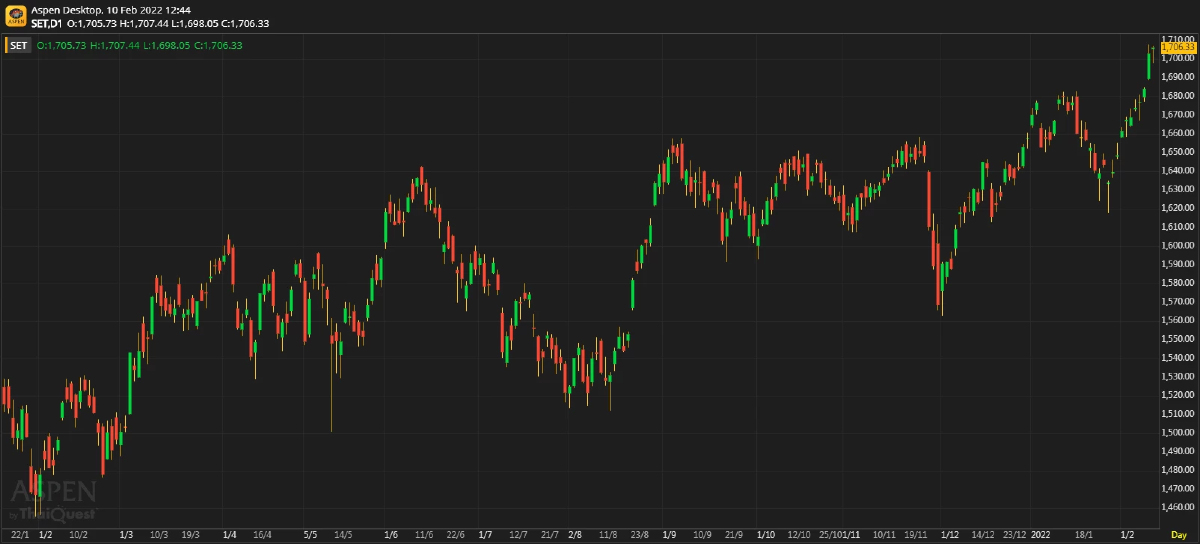Screen dimensions: 1200x544
Task: Click the 2022 year marker on the time axis
Action: pos(1042,535)
